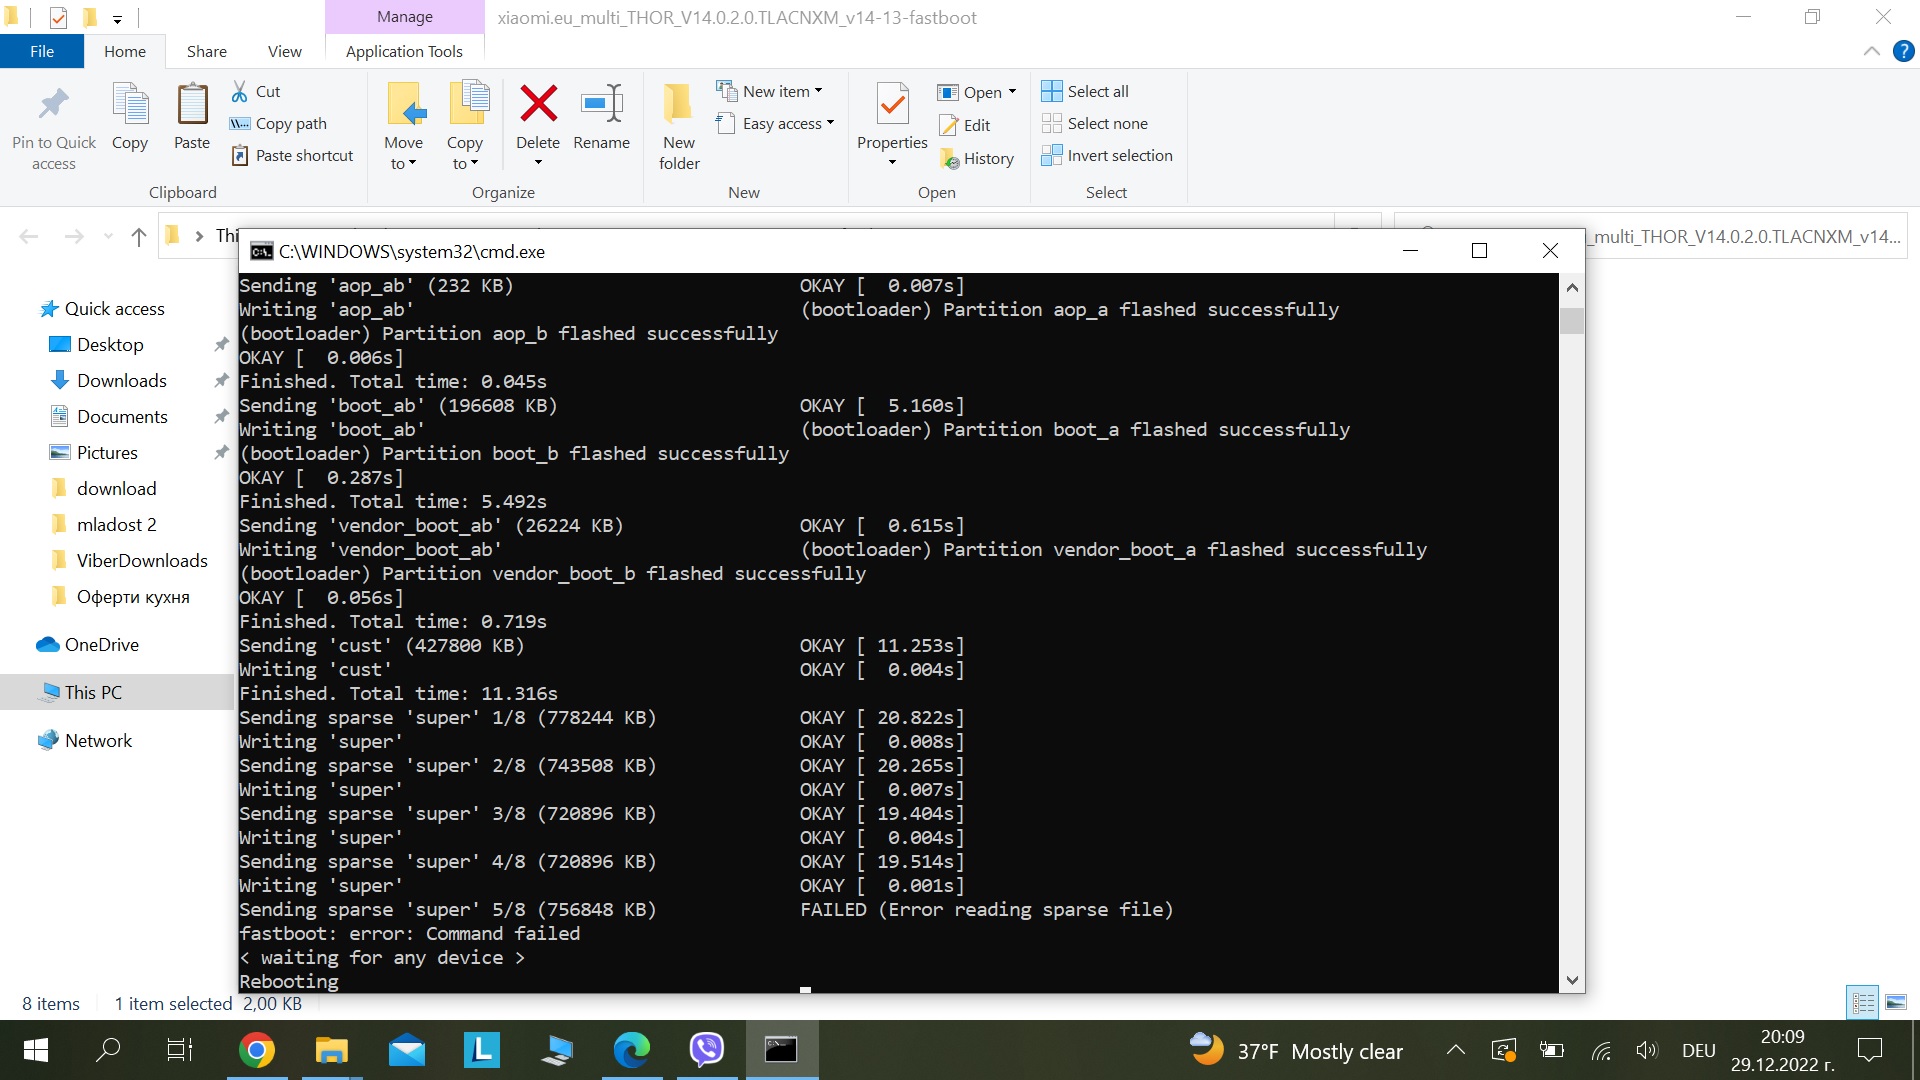Click the red Delete icon

click(538, 102)
